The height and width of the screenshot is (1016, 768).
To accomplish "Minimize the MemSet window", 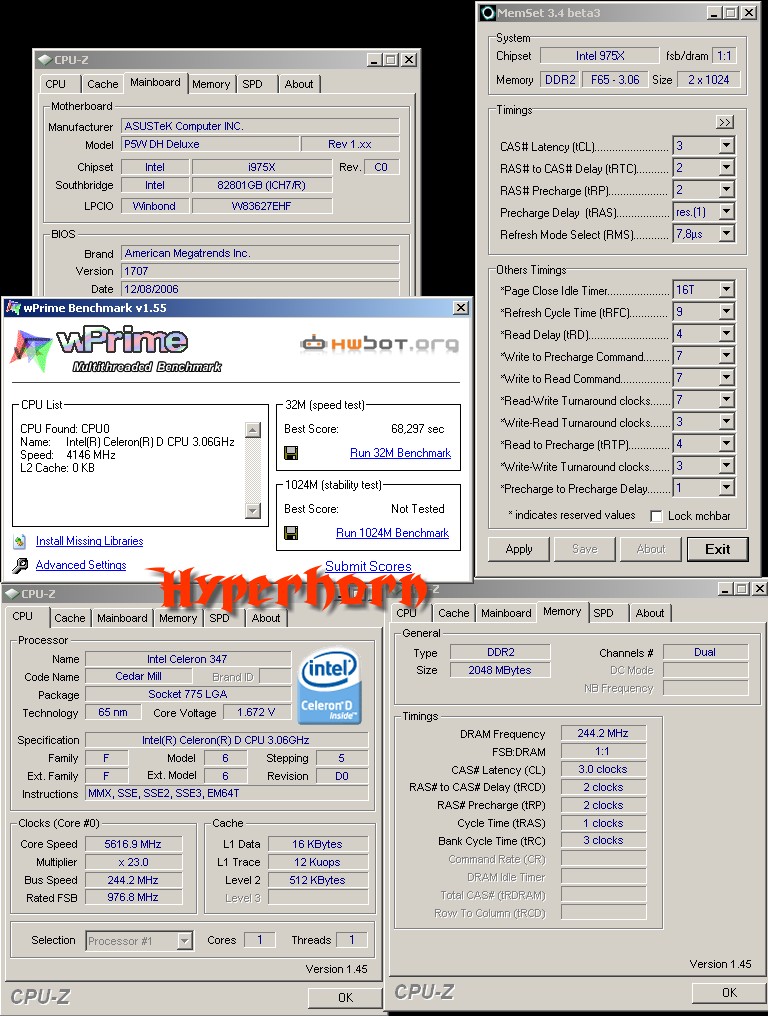I will [x=714, y=12].
